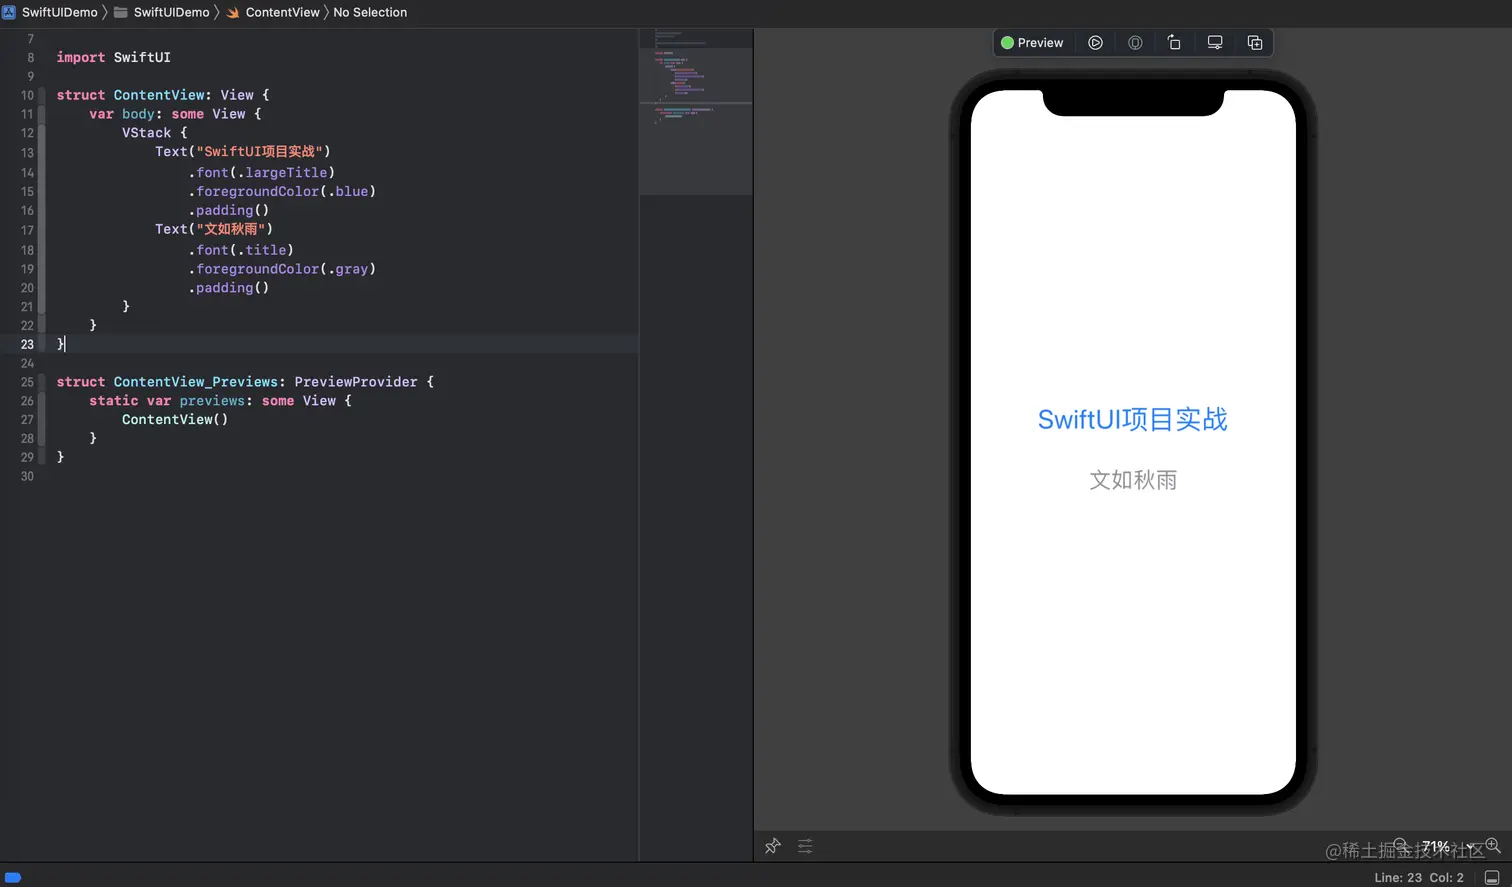Screen dimensions: 1512x887
Task: Click ContentView_Previews struct name
Action: [x=195, y=382]
